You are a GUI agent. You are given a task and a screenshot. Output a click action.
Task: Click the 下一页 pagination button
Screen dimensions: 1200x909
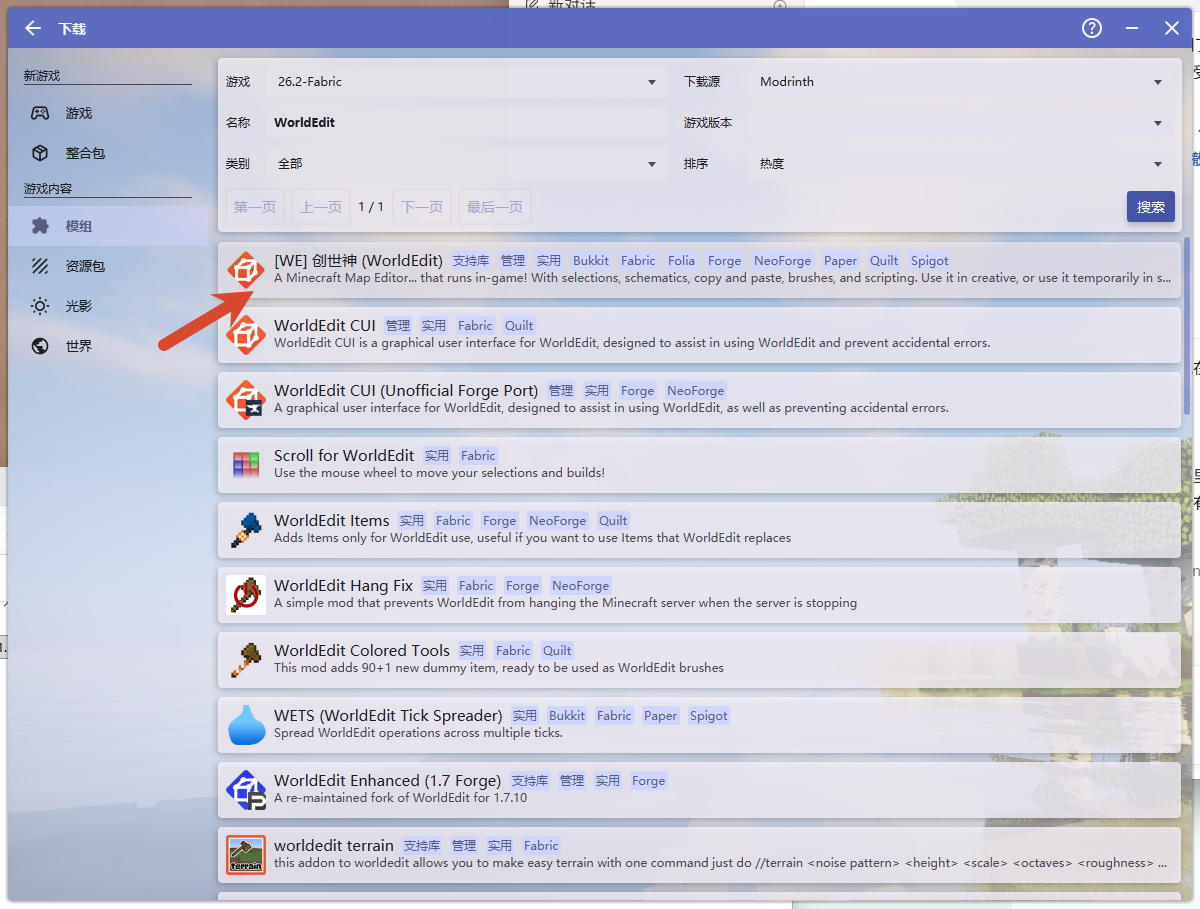tap(422, 207)
